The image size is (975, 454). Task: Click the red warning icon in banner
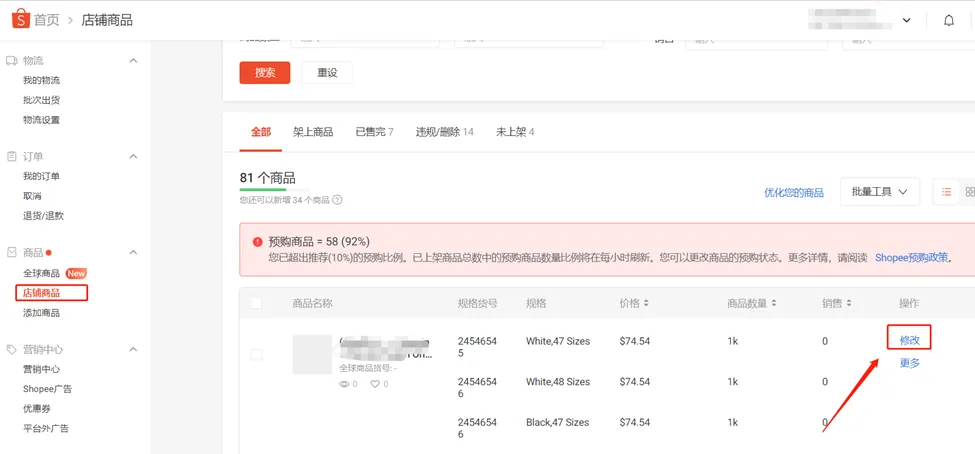[x=257, y=242]
